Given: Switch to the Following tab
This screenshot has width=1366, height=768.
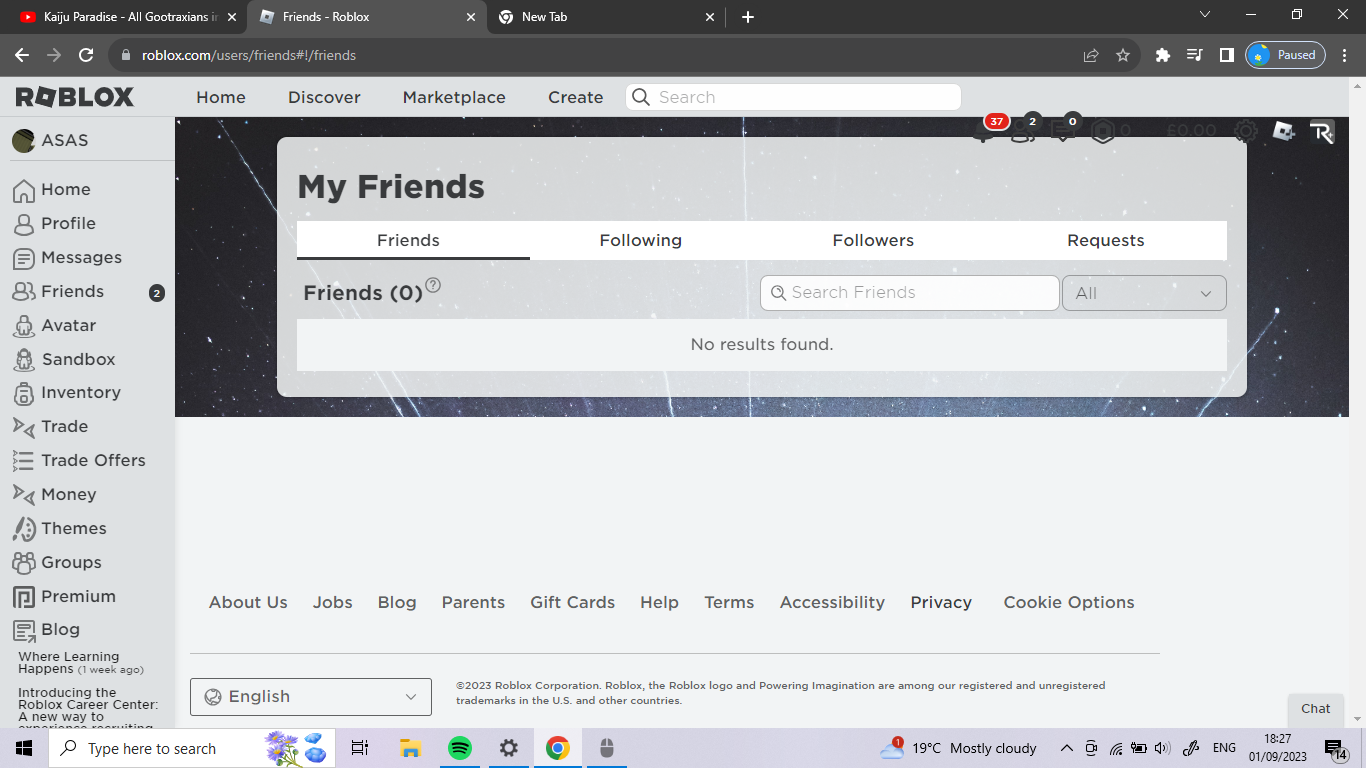Looking at the screenshot, I should coord(641,240).
